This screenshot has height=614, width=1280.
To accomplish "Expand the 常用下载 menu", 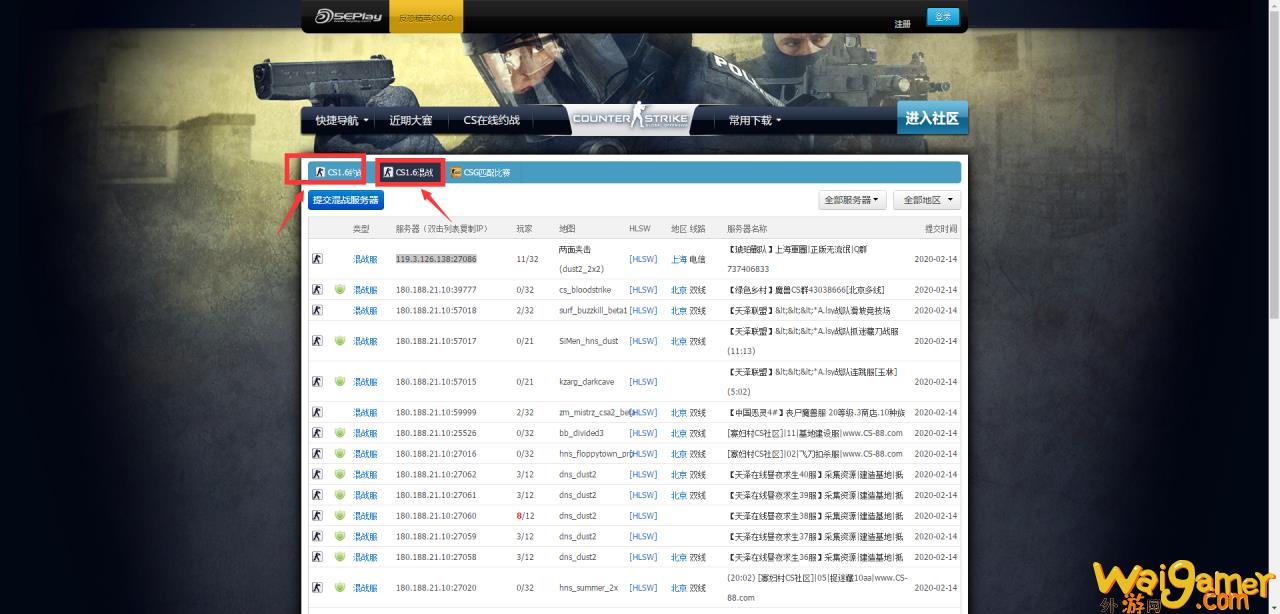I will pyautogui.click(x=755, y=120).
